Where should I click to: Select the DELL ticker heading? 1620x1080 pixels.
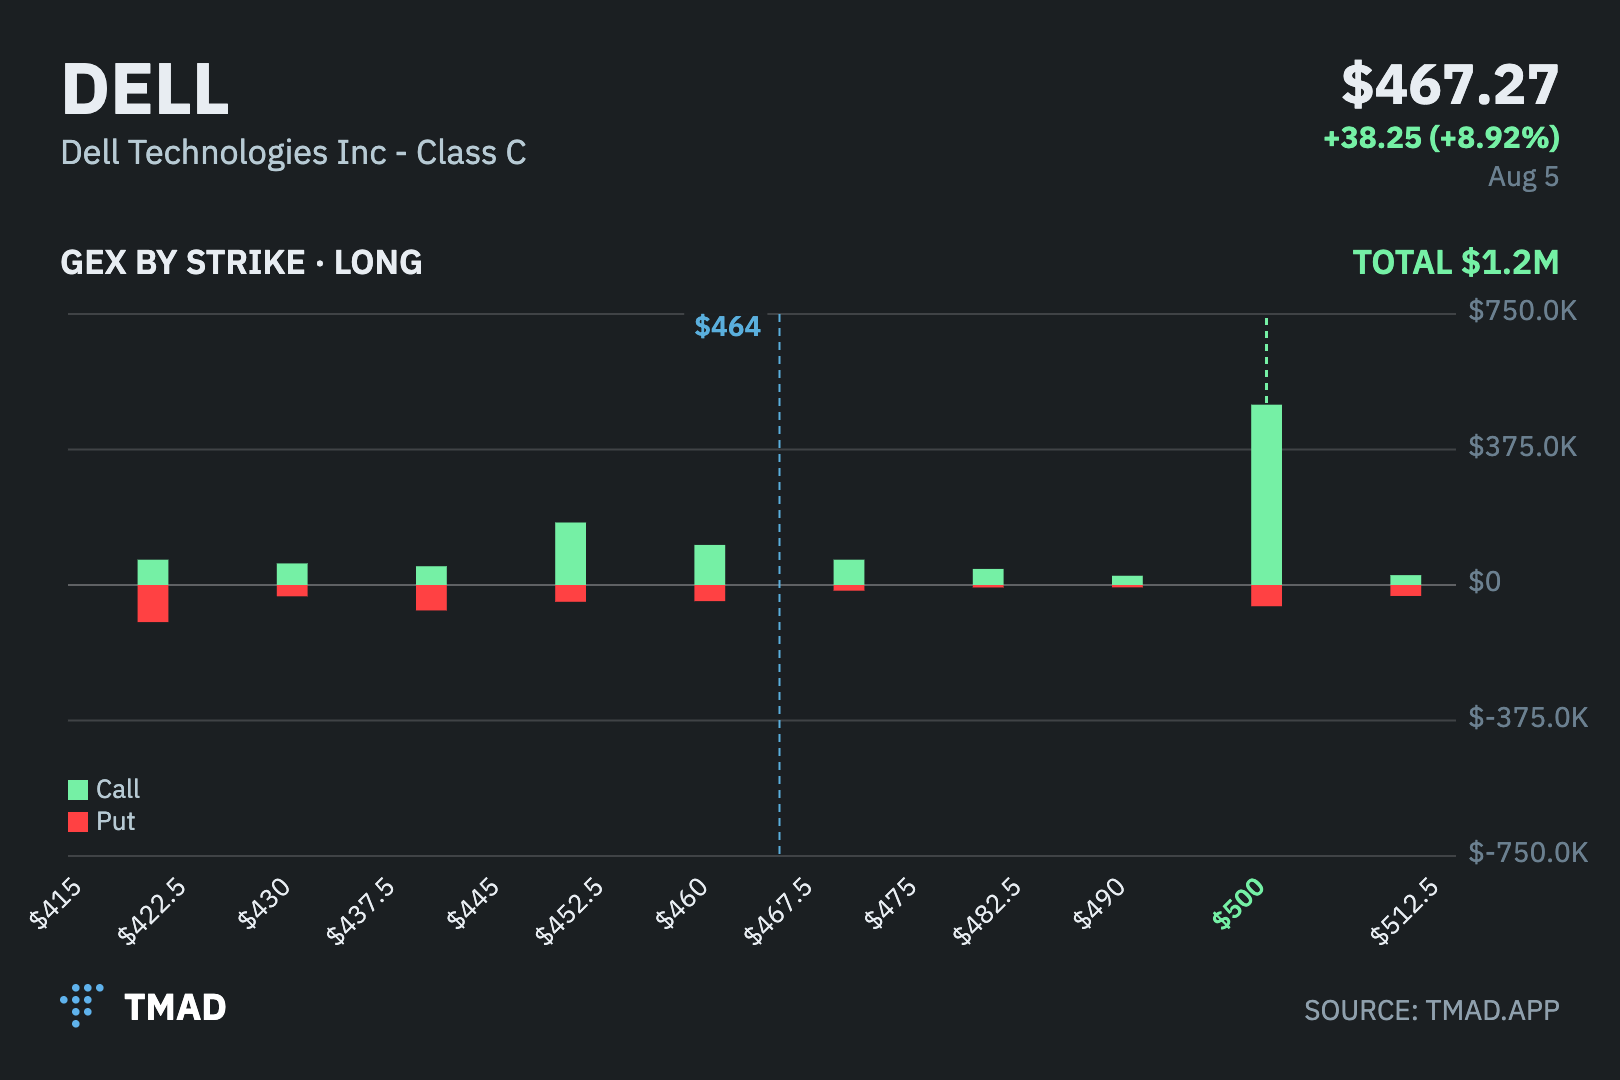[x=145, y=89]
